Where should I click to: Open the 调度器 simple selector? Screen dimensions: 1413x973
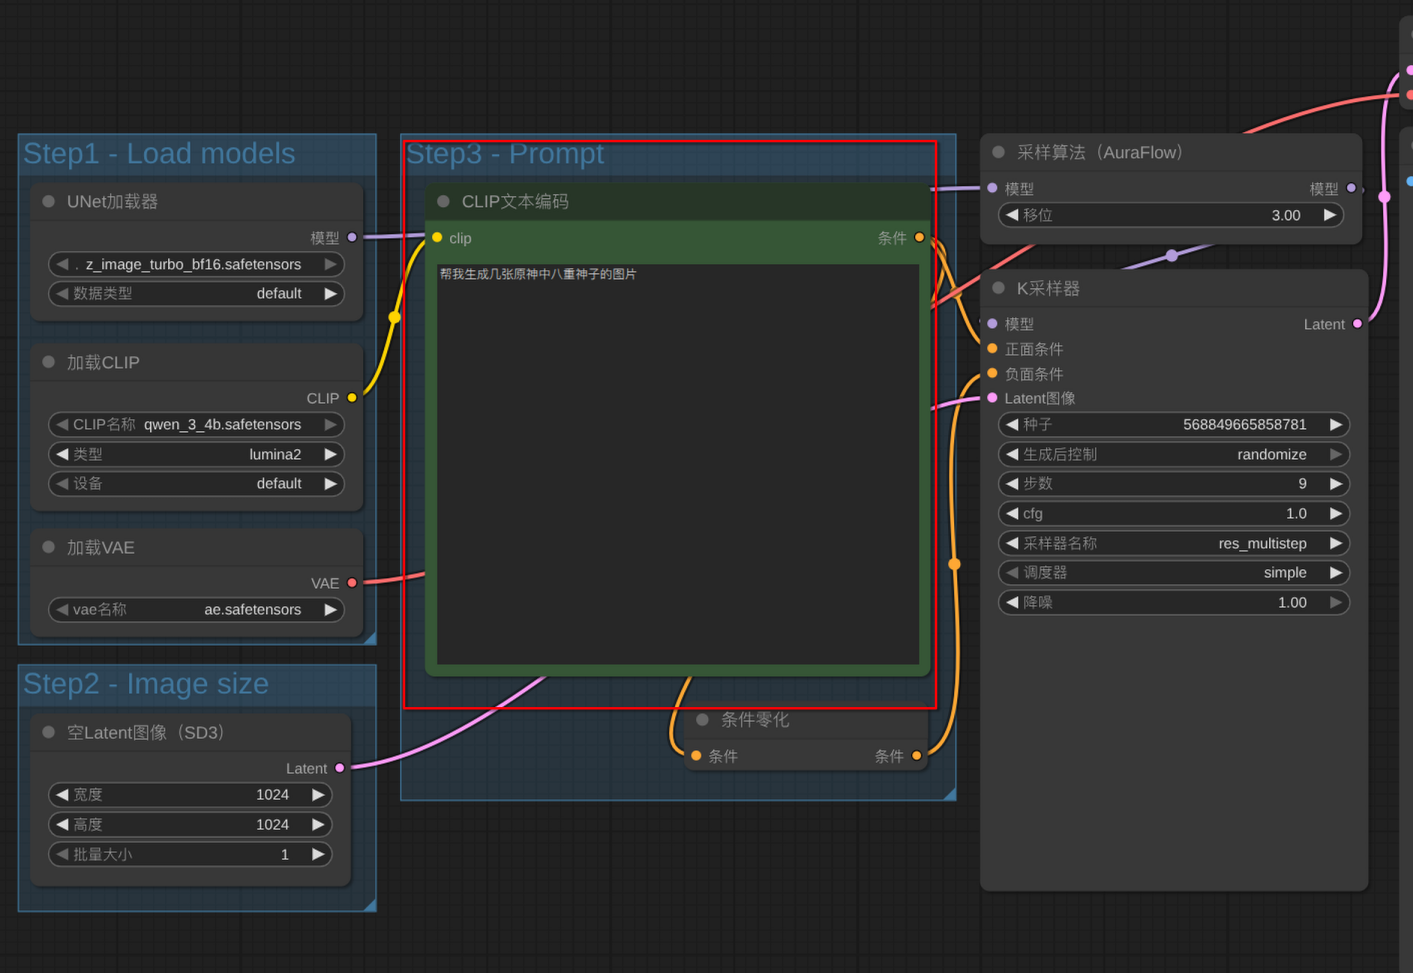(x=1173, y=573)
